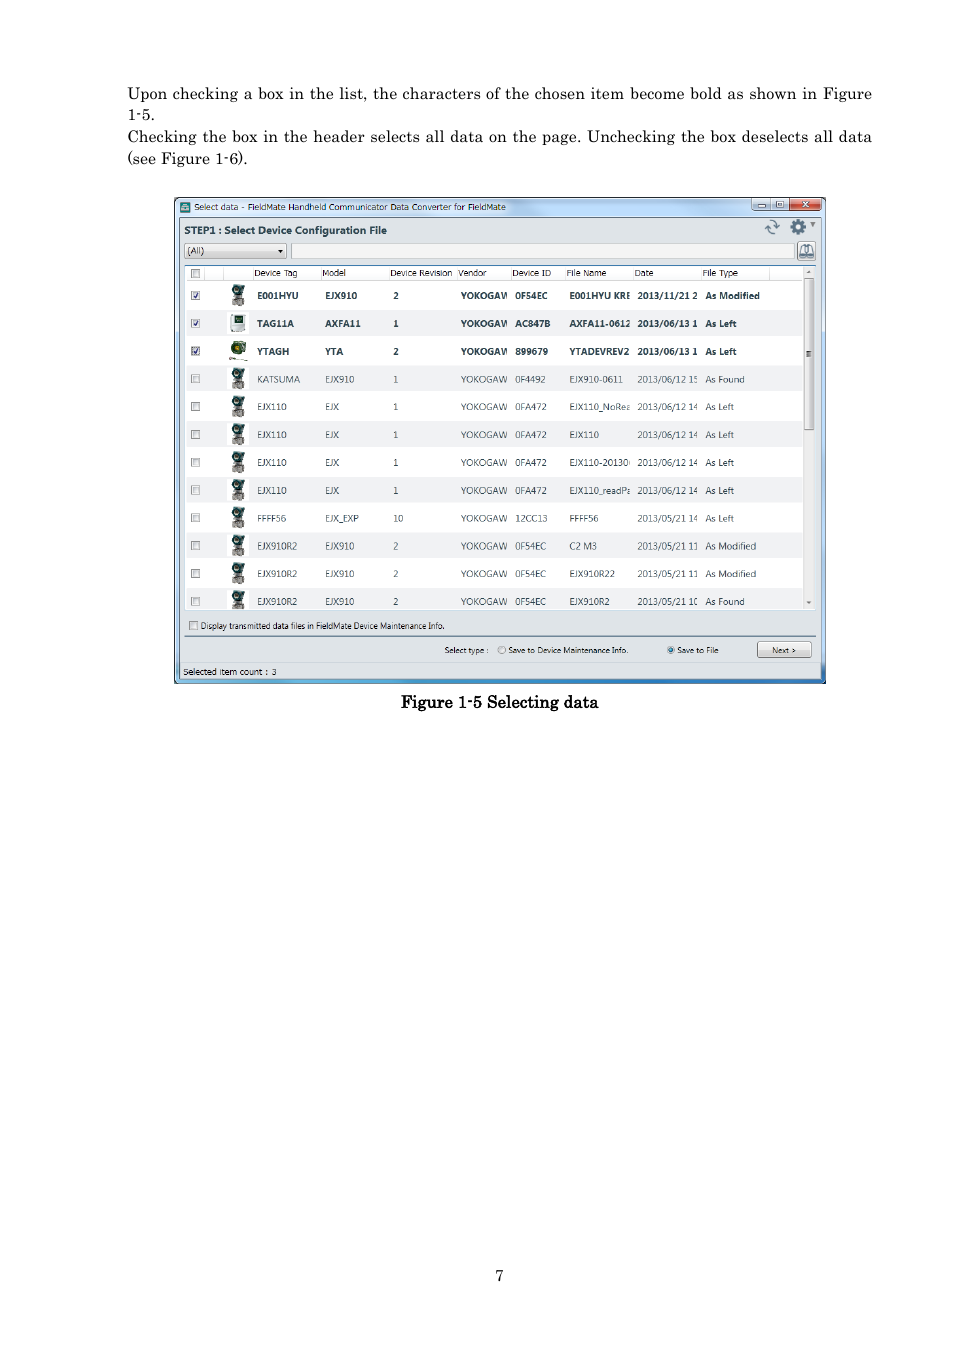Click the Selected item count status text

(x=230, y=672)
